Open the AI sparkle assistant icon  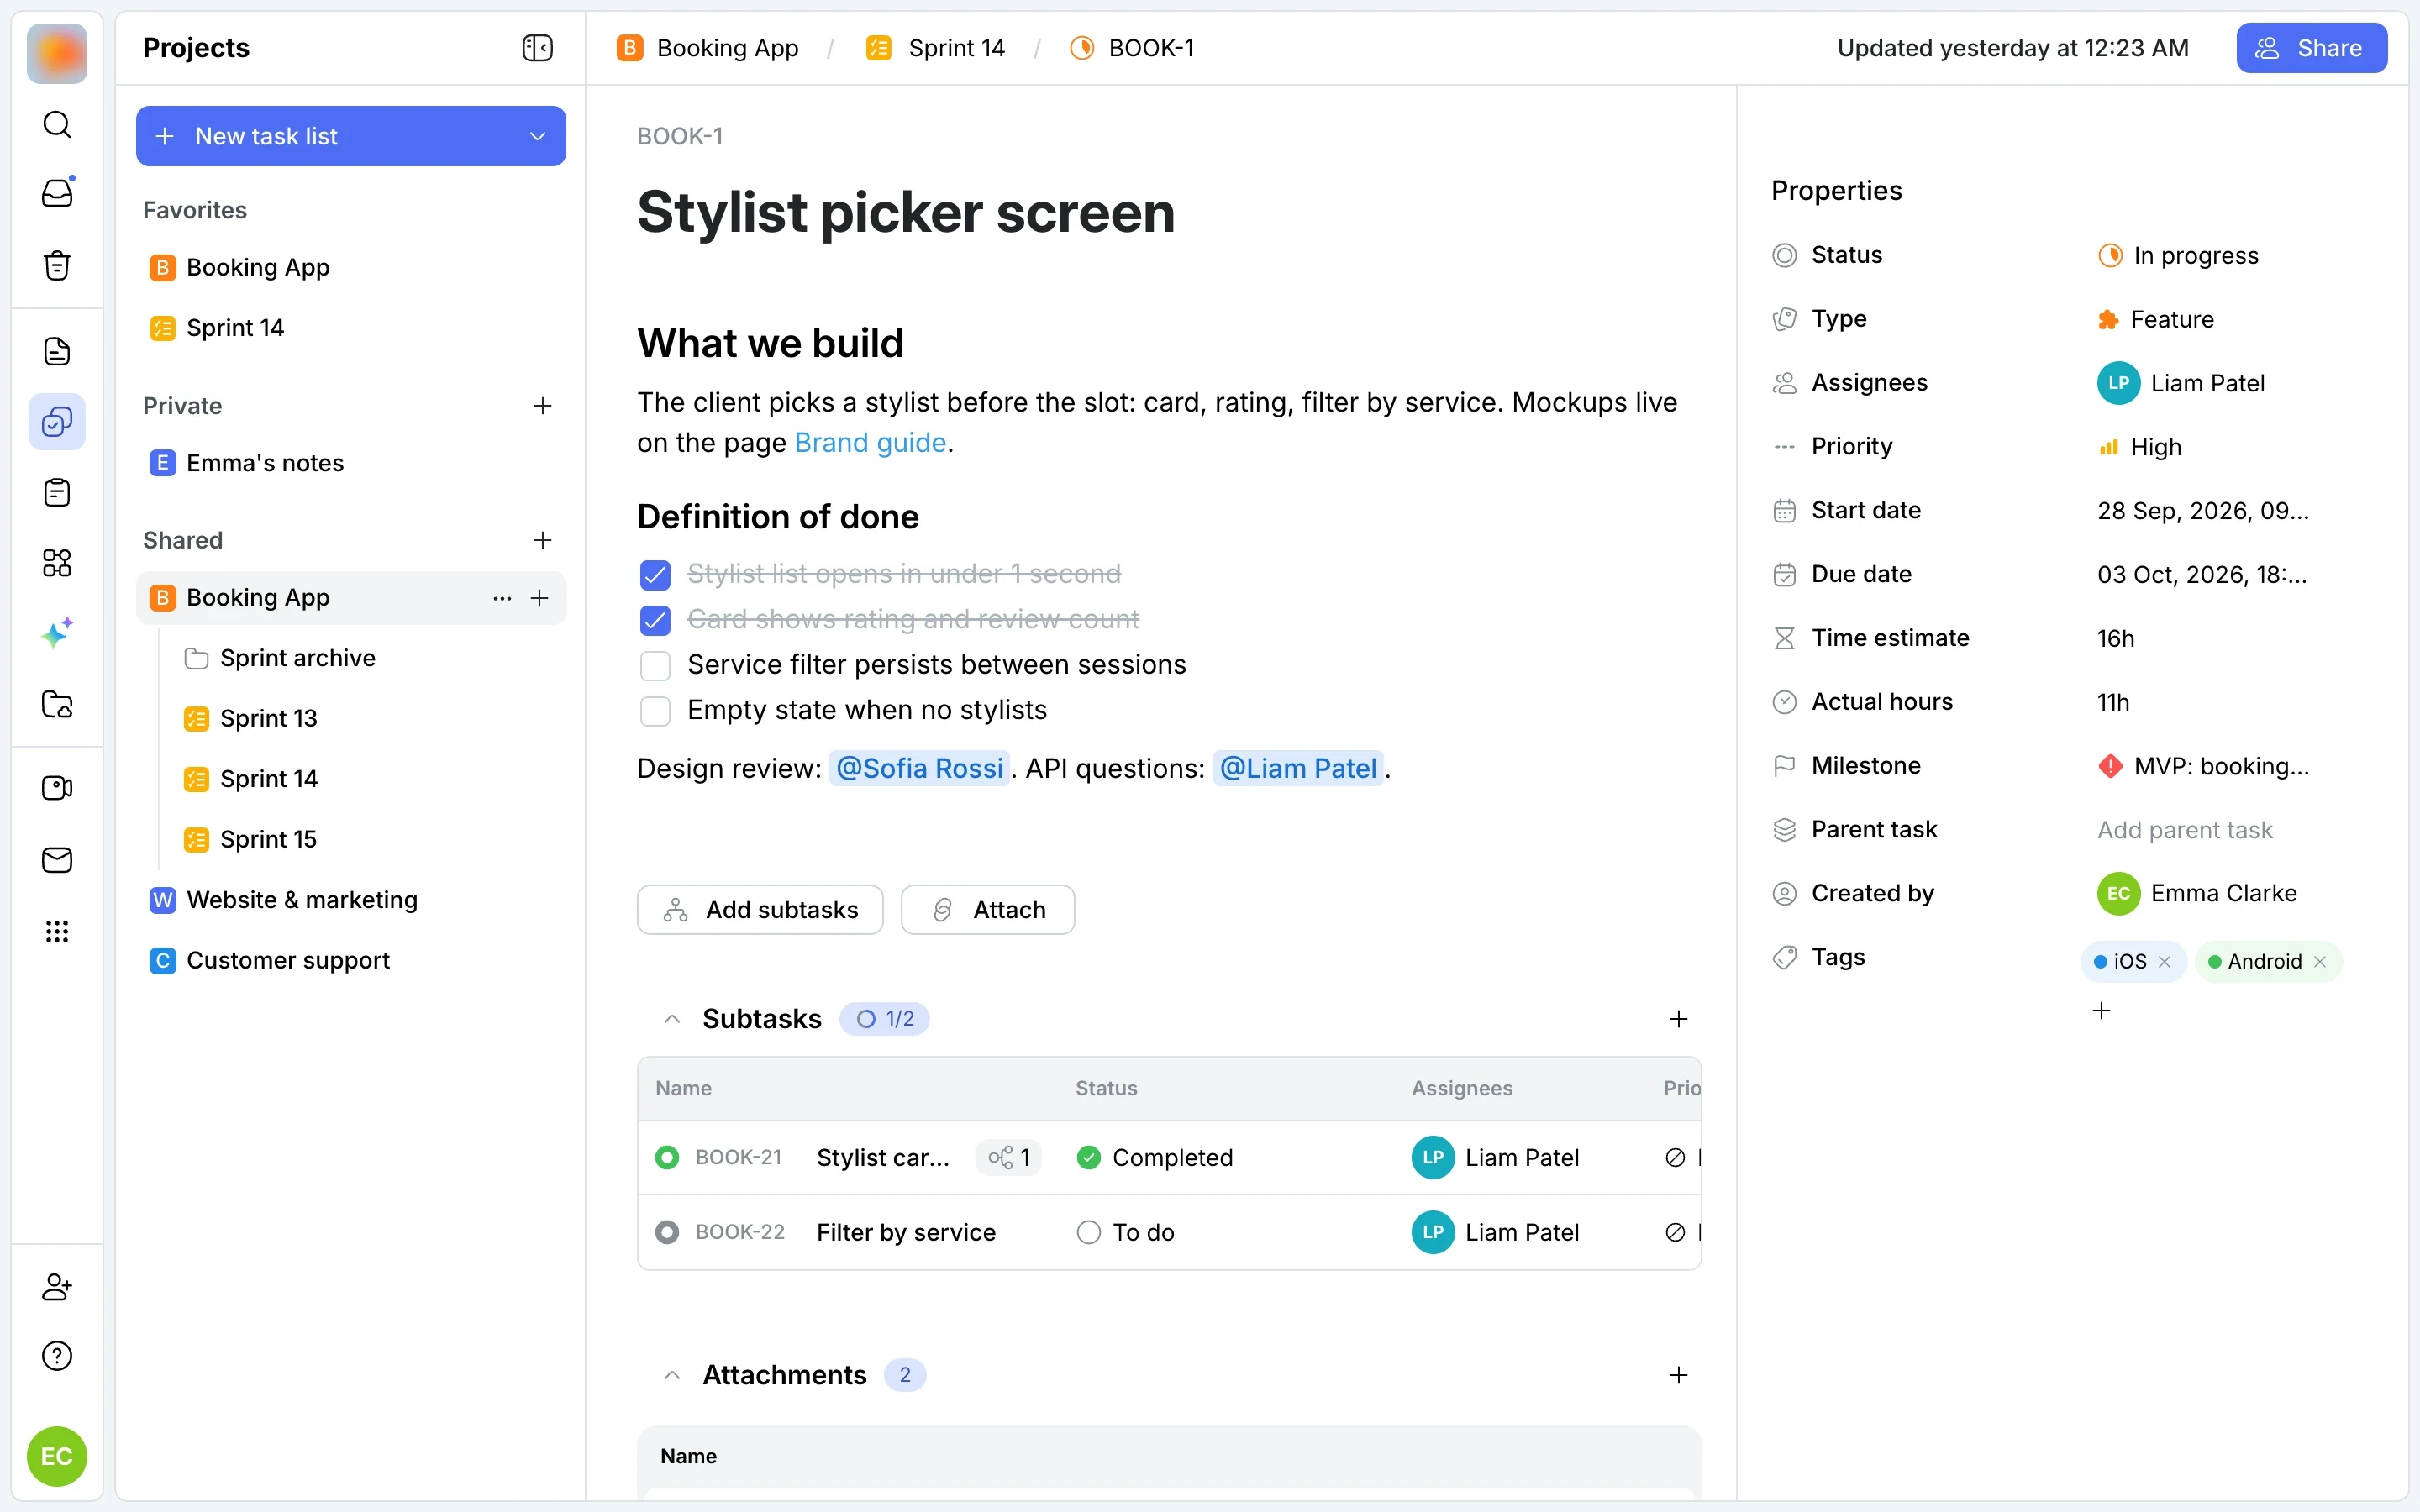tap(57, 634)
